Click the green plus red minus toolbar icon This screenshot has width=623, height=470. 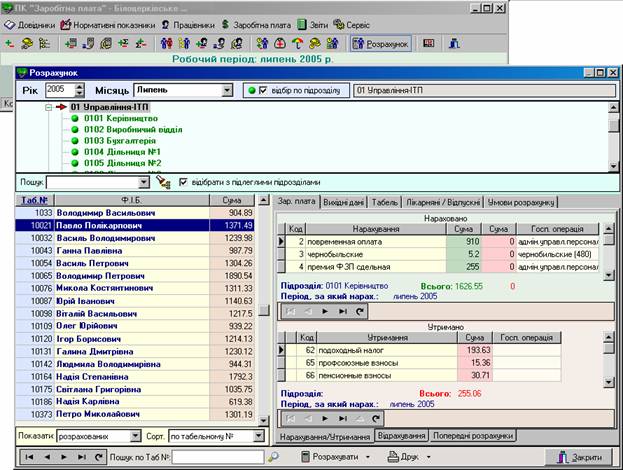tap(9, 43)
